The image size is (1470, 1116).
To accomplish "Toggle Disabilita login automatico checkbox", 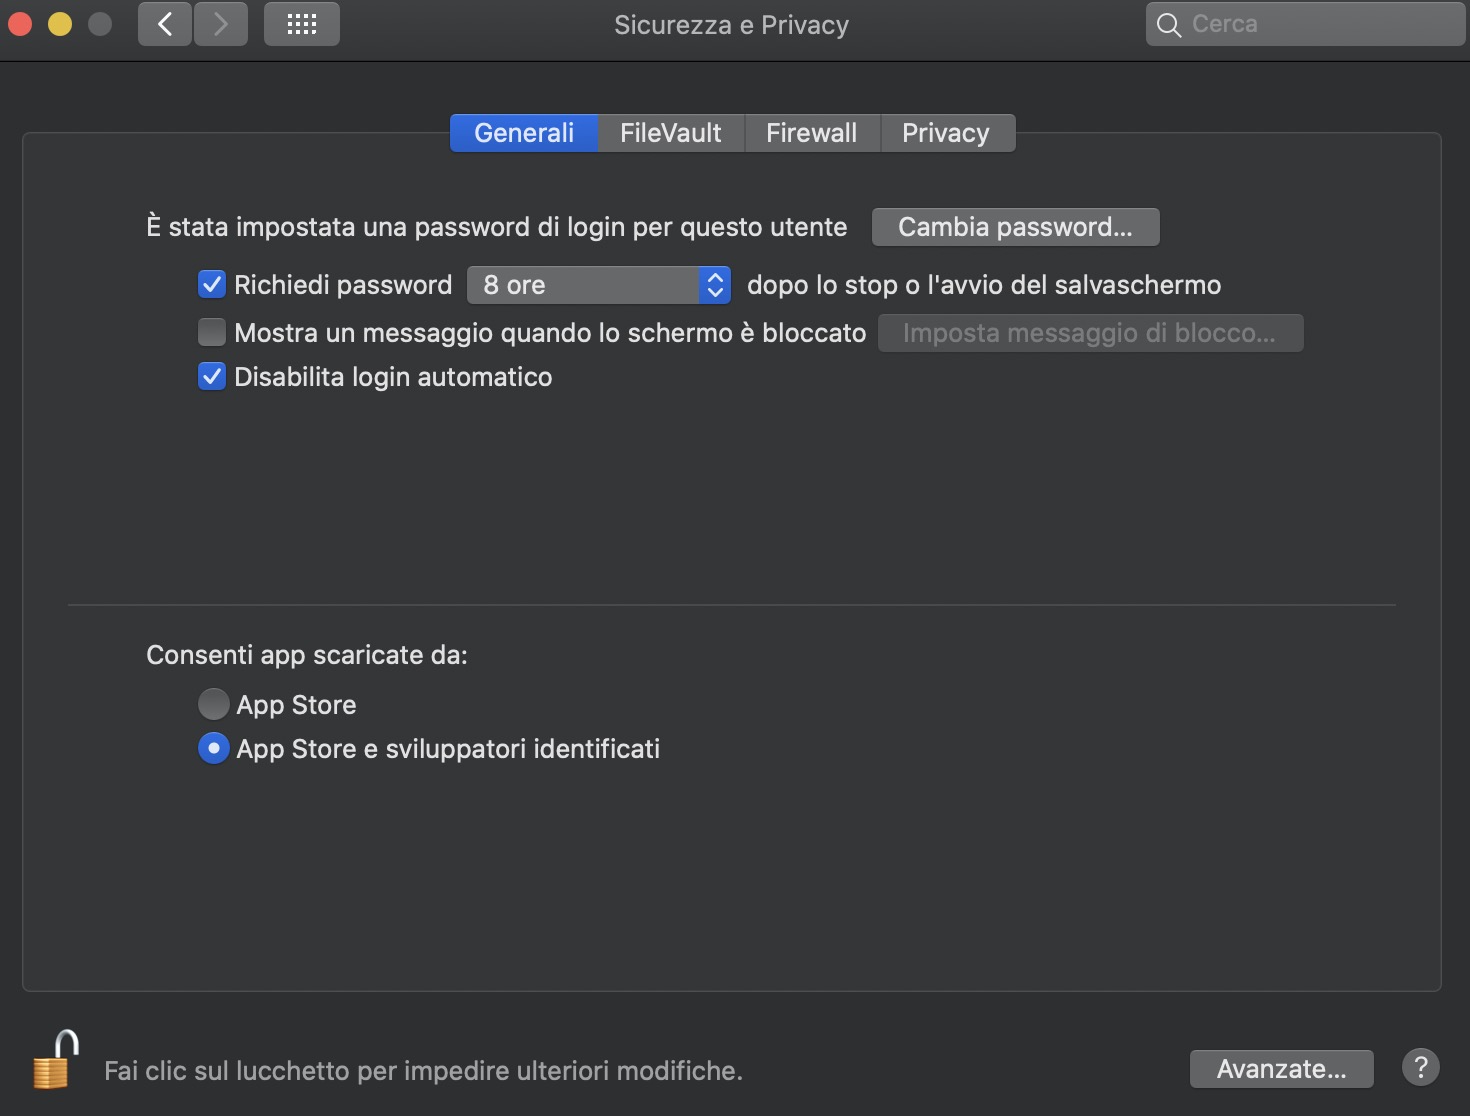I will coord(212,377).
